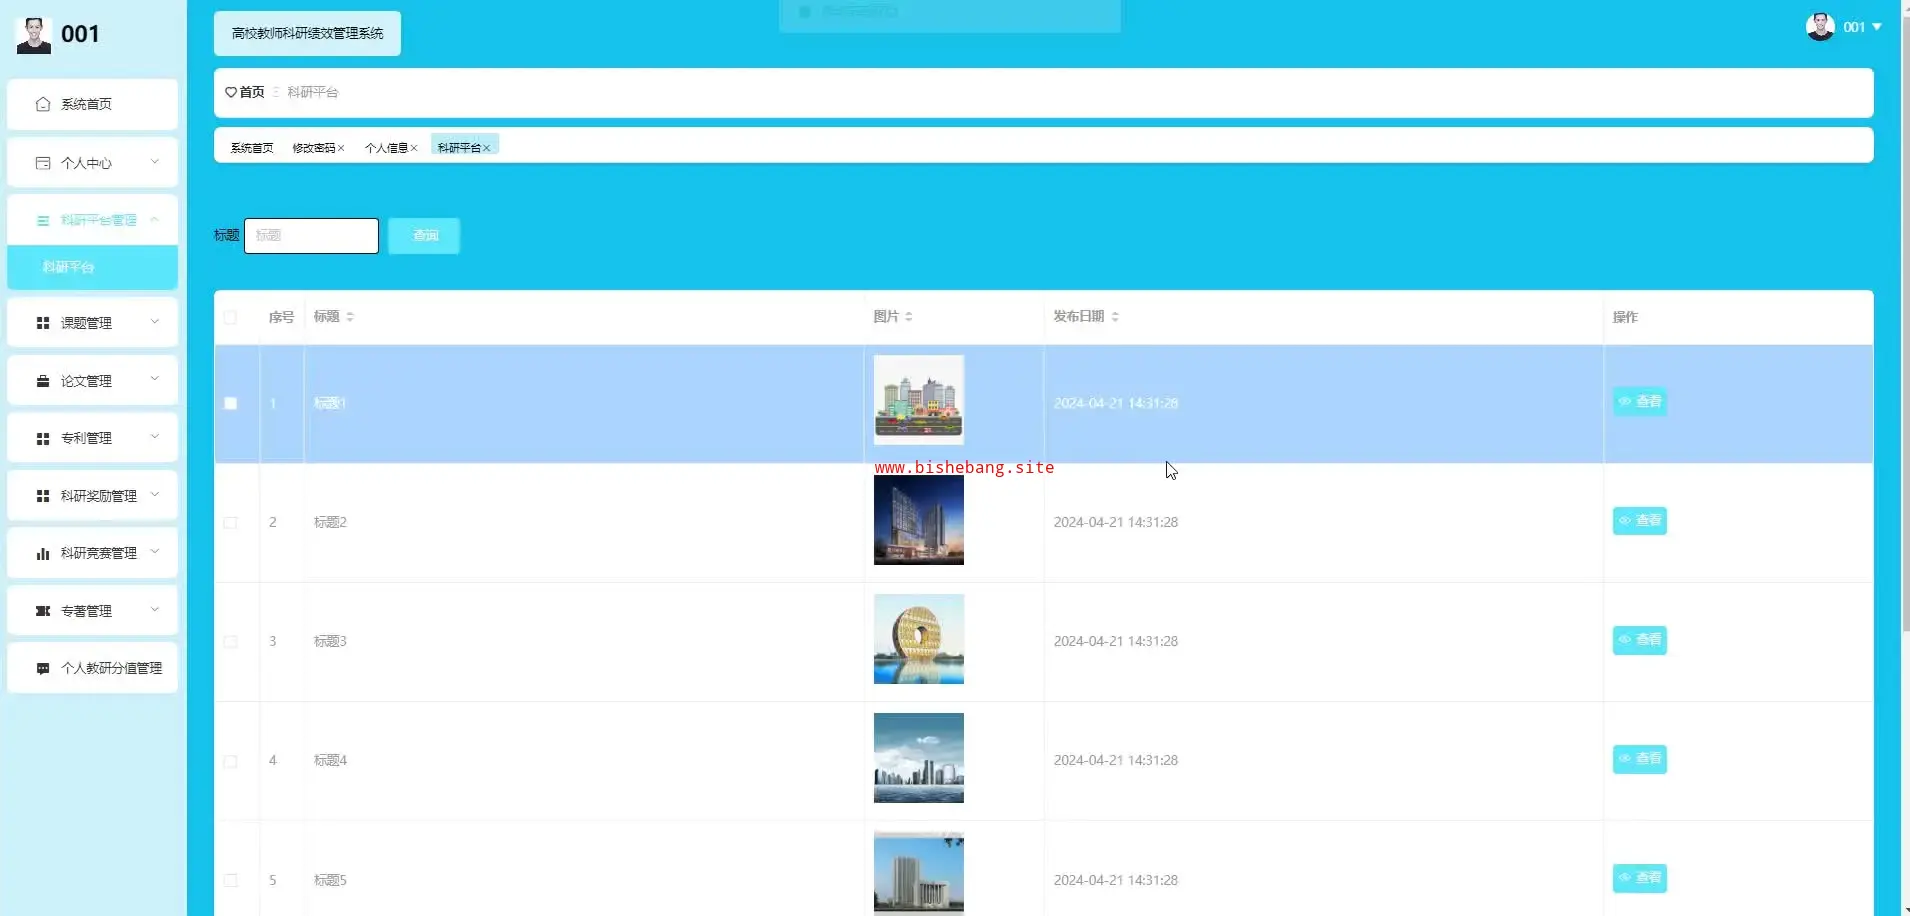The height and width of the screenshot is (916, 1910).
Task: Expand the 科研奖励管理 submenu arrow
Action: pos(155,495)
